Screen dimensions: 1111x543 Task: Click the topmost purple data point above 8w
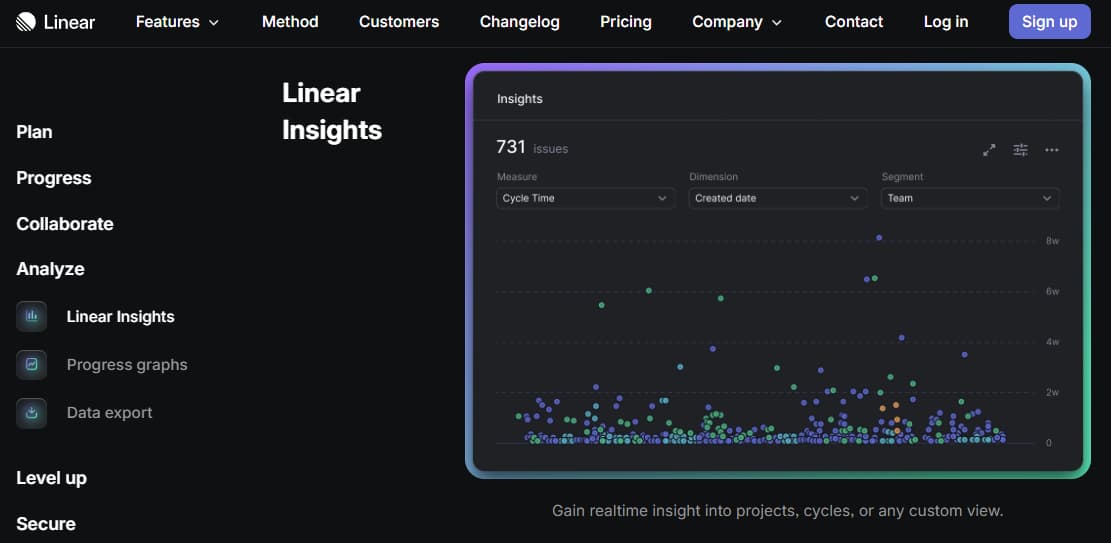879,238
